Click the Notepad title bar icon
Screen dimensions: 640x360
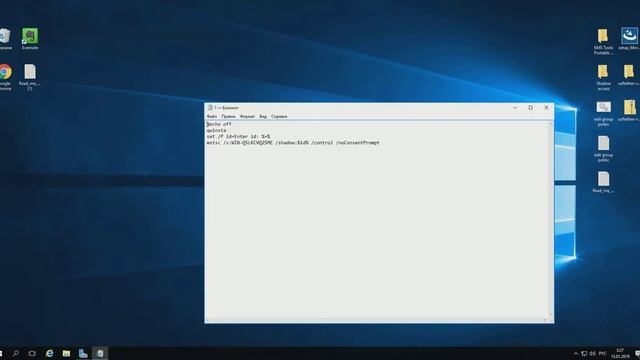click(x=210, y=108)
